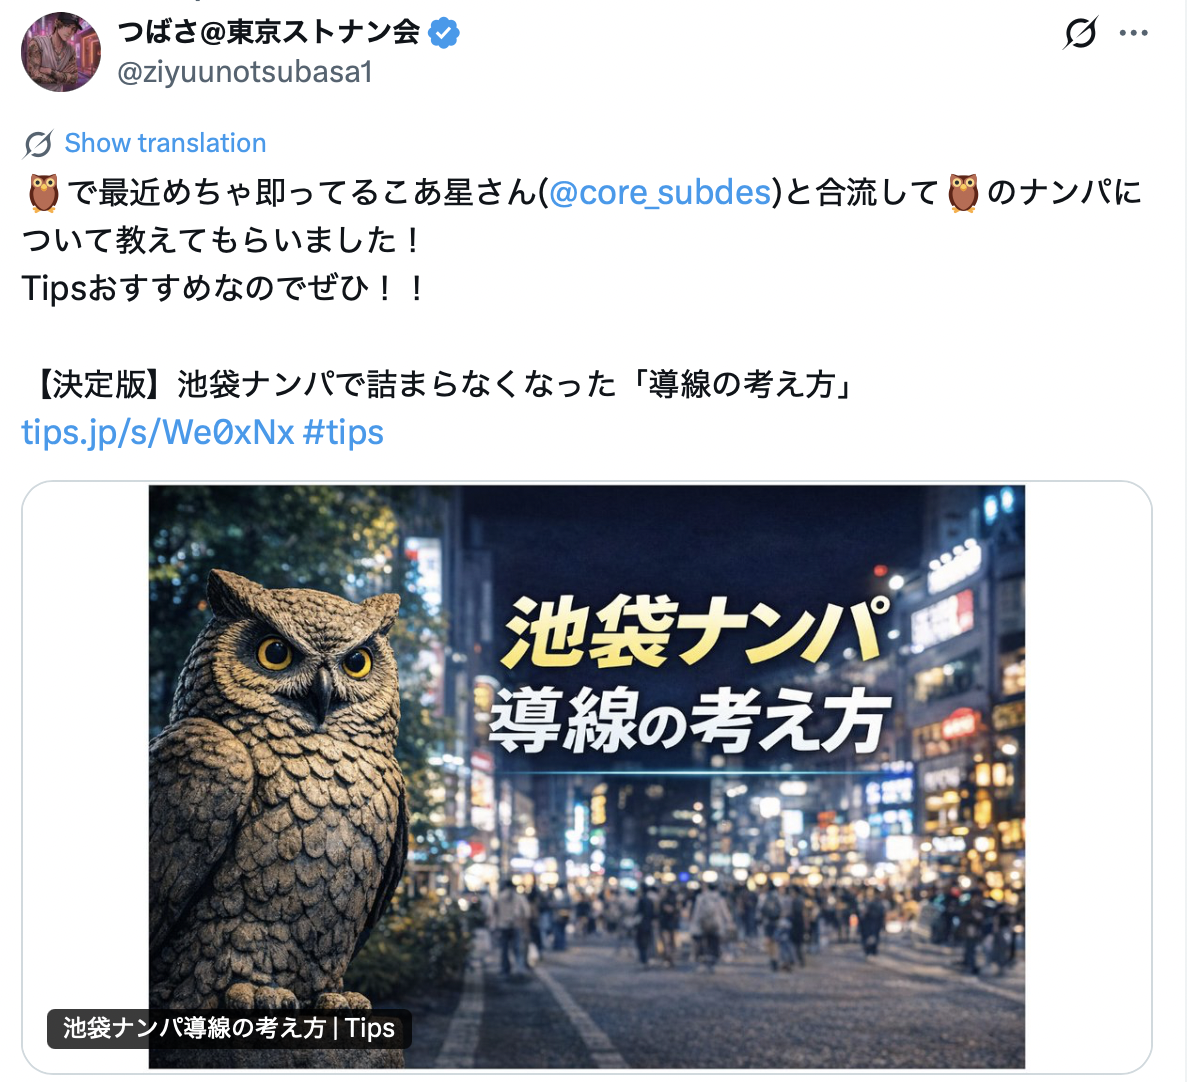Click the white 導線の考え方 text in the image
1190x1082 pixels.
689,719
